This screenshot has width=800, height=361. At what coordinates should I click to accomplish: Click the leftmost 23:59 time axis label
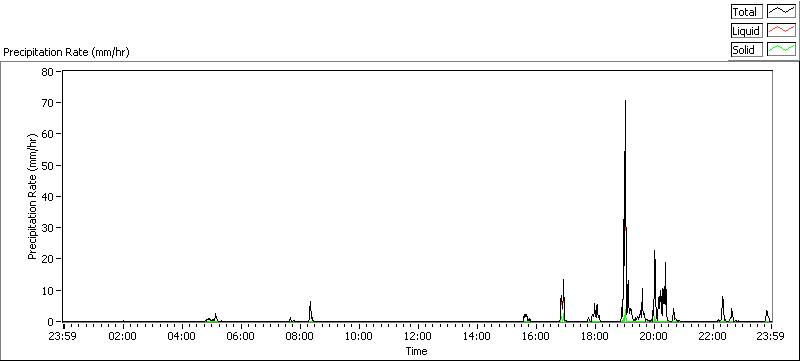pyautogui.click(x=64, y=336)
